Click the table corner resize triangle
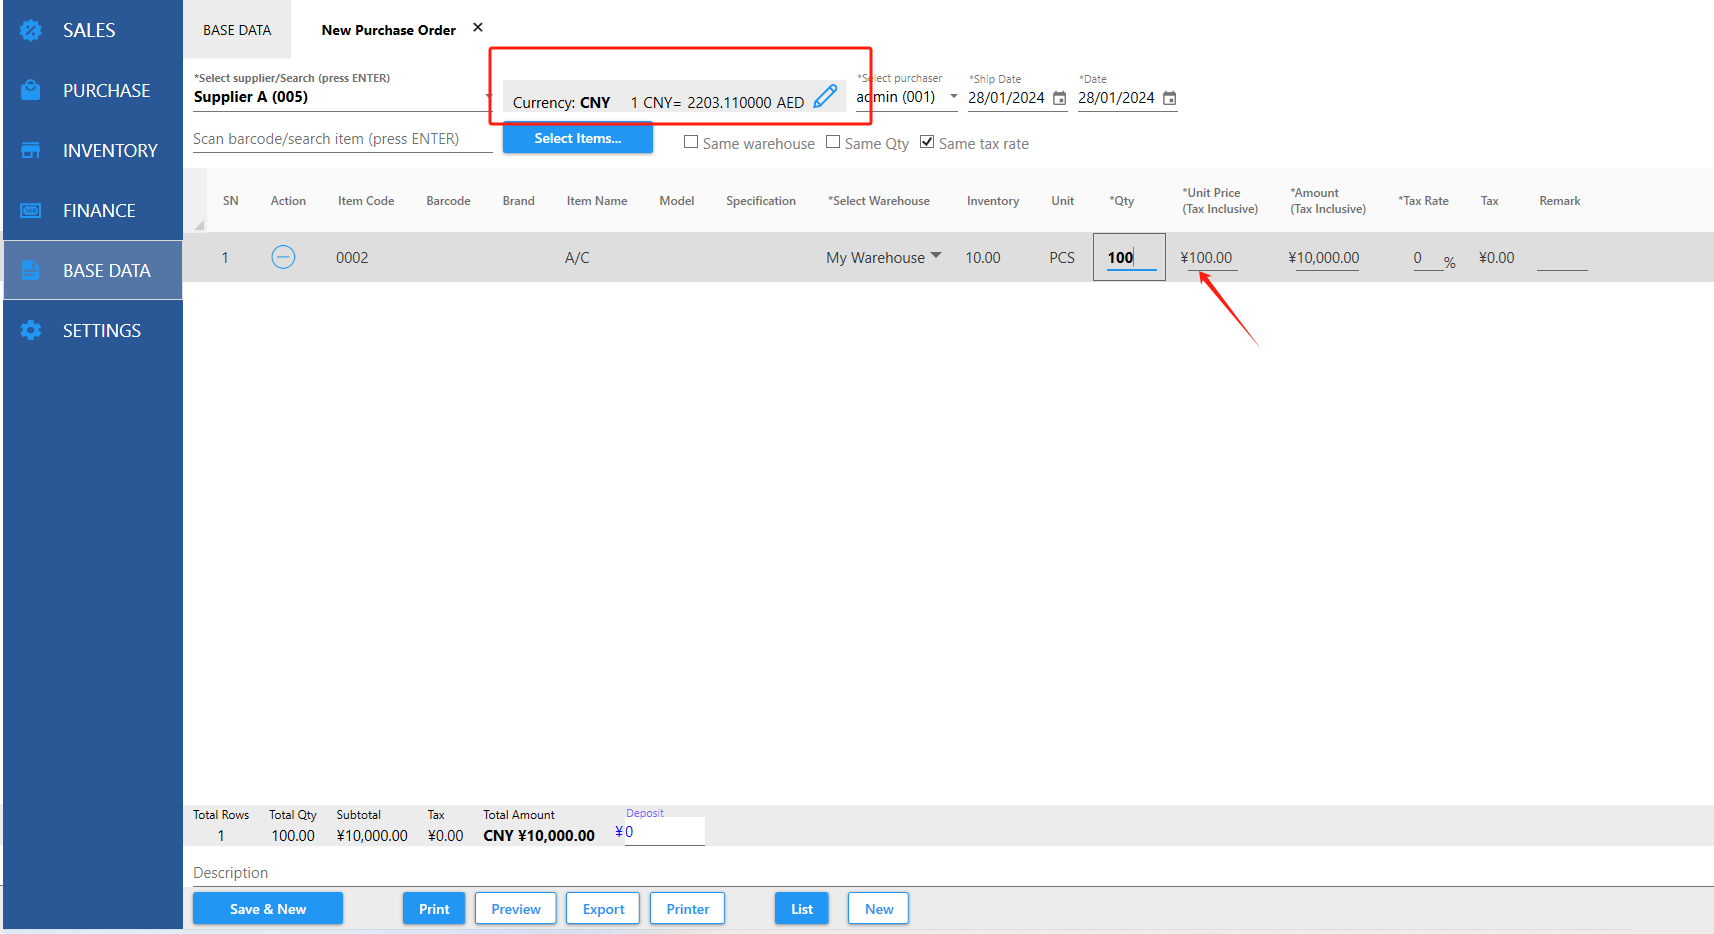 pyautogui.click(x=199, y=225)
